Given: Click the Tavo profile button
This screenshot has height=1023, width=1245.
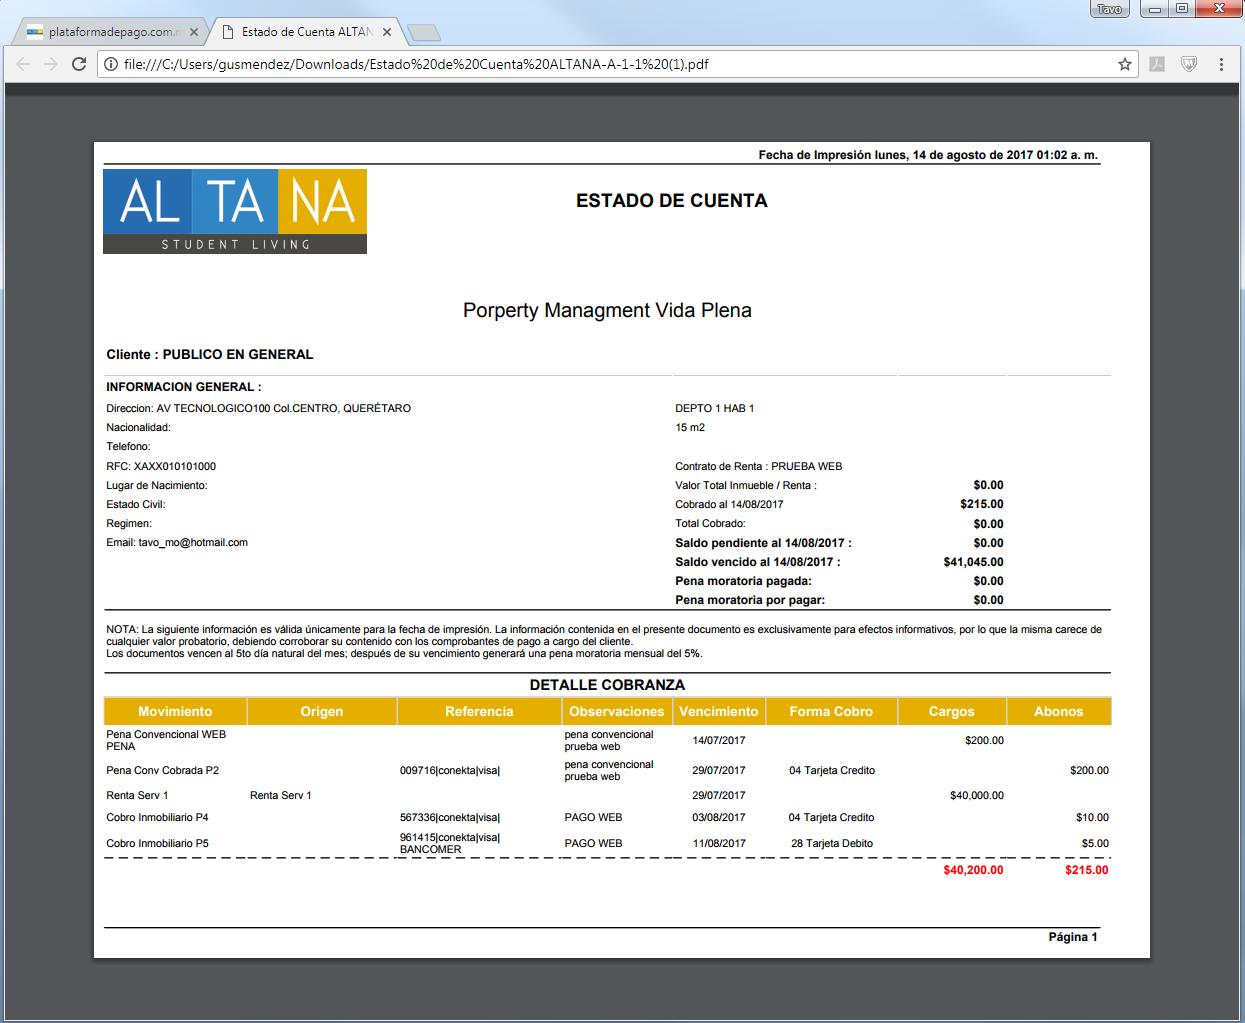Looking at the screenshot, I should click(1109, 9).
